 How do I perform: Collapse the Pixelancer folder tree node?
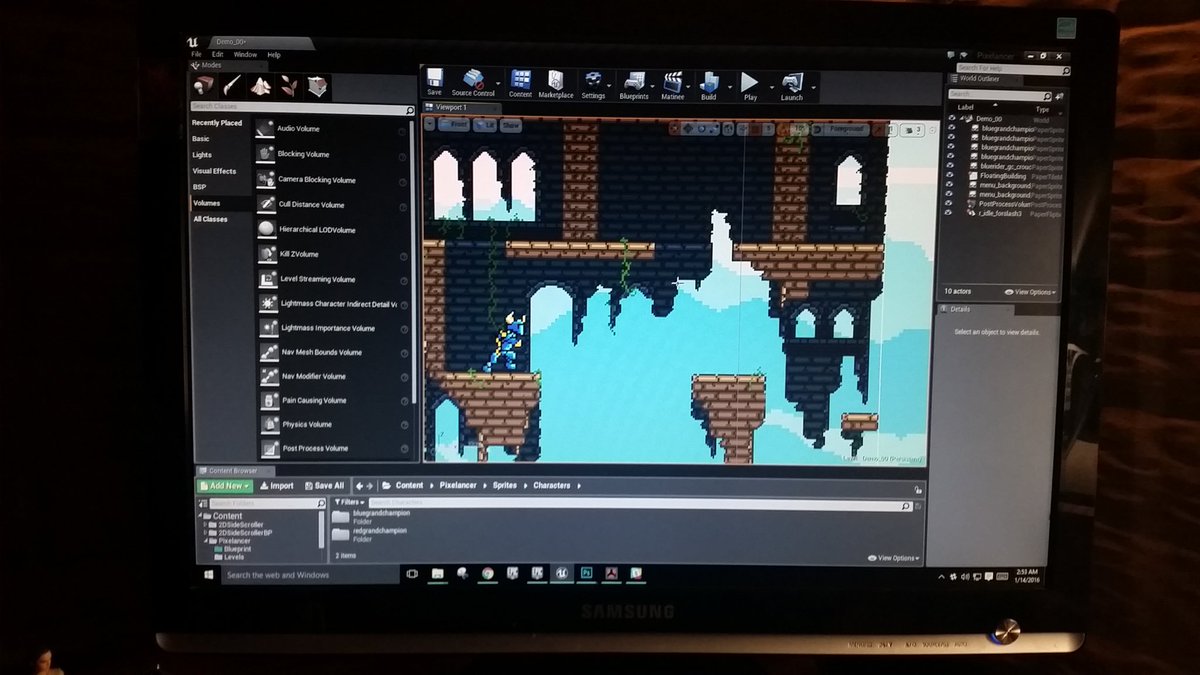205,541
